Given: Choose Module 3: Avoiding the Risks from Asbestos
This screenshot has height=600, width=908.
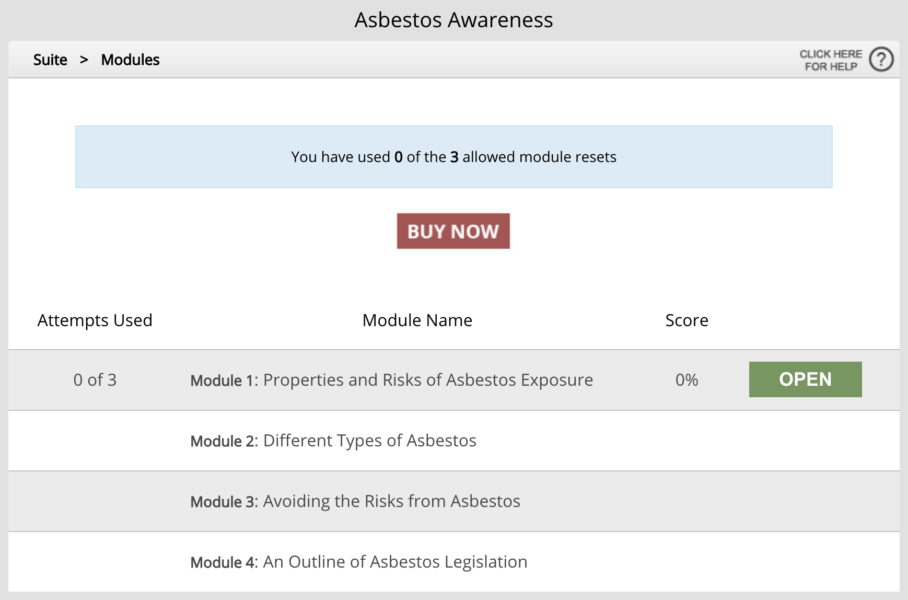Looking at the screenshot, I should (355, 501).
